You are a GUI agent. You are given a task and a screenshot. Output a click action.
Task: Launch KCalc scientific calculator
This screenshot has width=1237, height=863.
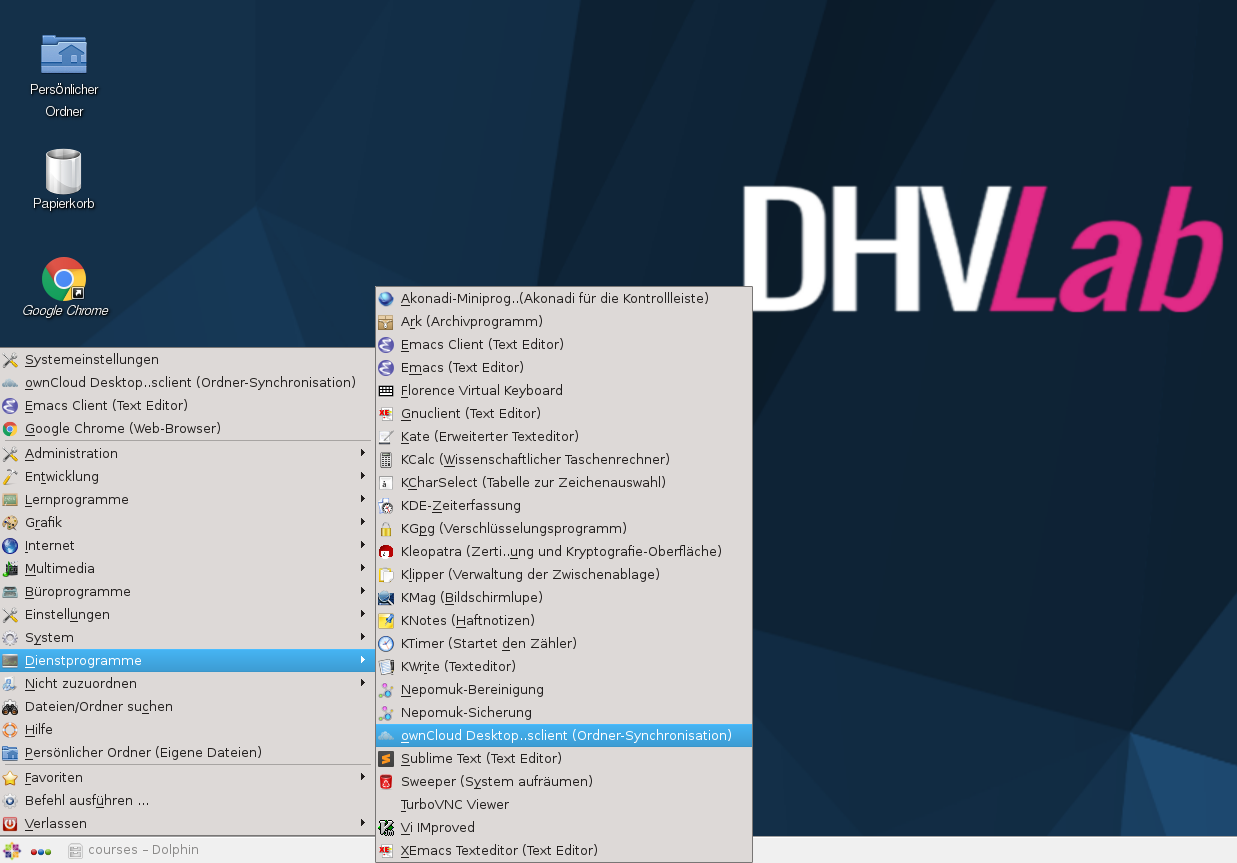pyautogui.click(x=564, y=459)
